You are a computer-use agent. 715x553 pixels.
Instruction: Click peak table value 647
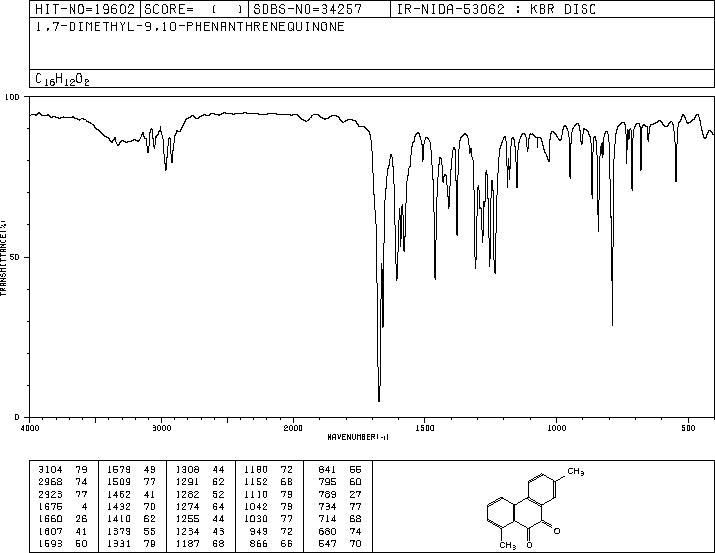point(327,543)
